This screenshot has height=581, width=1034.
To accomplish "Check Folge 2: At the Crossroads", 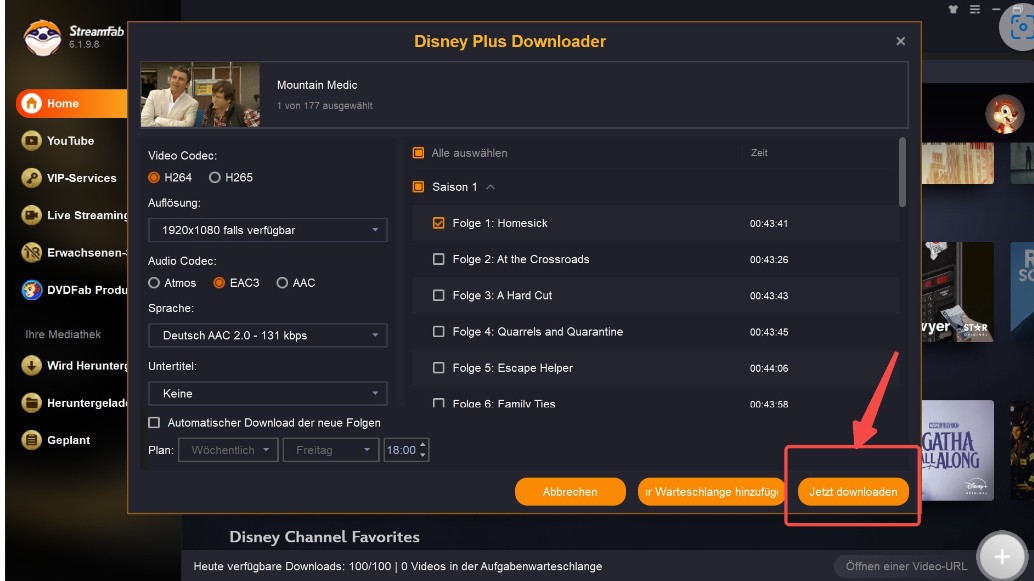I will (439, 259).
